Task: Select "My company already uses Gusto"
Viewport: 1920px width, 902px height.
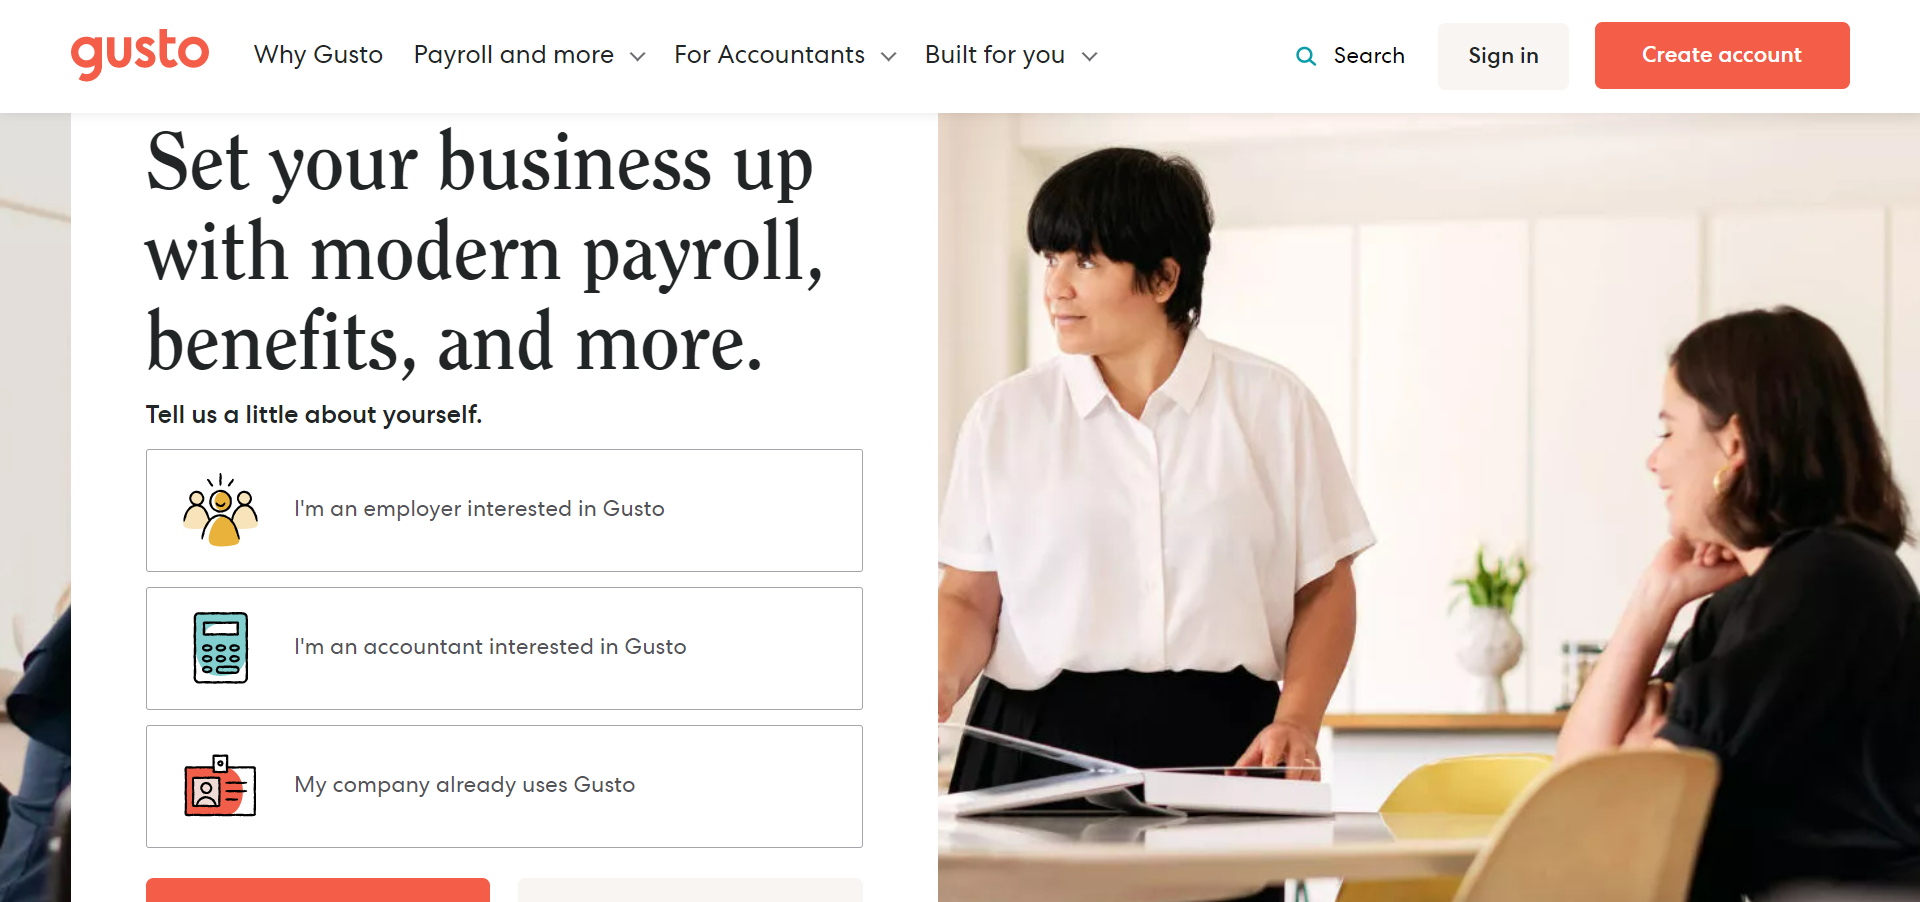Action: pyautogui.click(x=504, y=786)
